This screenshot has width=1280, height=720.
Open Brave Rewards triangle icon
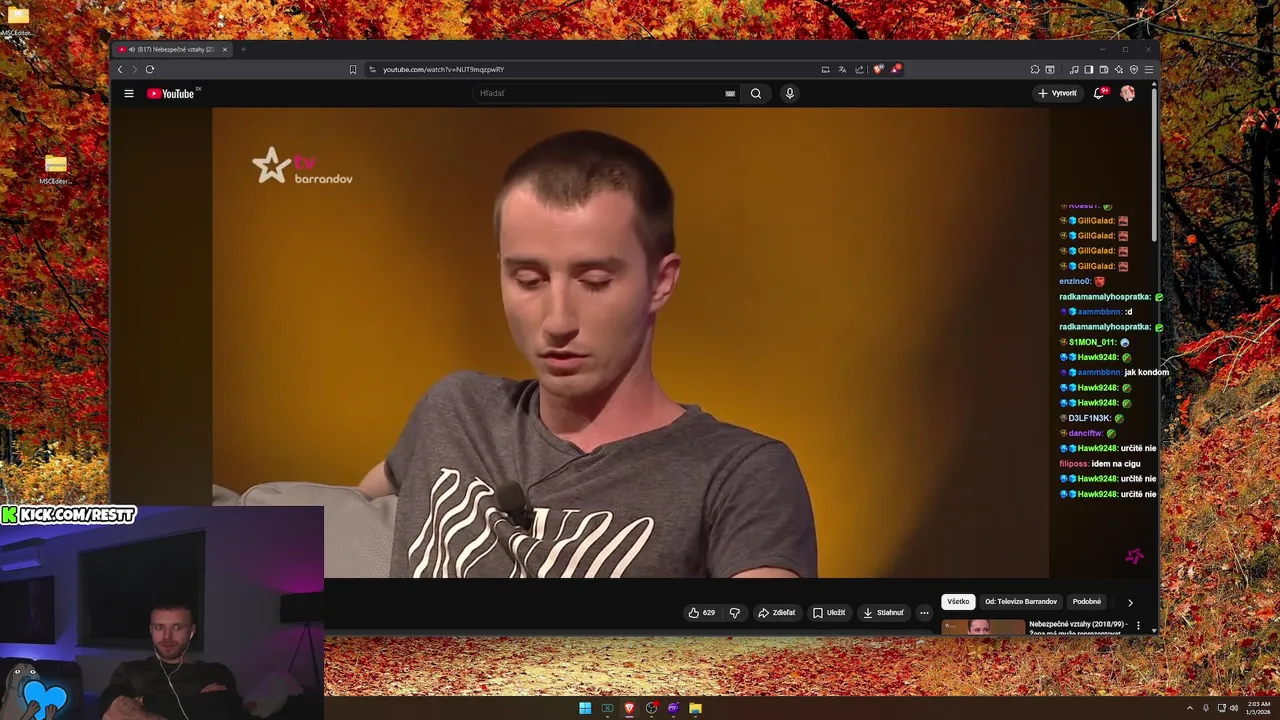click(896, 69)
